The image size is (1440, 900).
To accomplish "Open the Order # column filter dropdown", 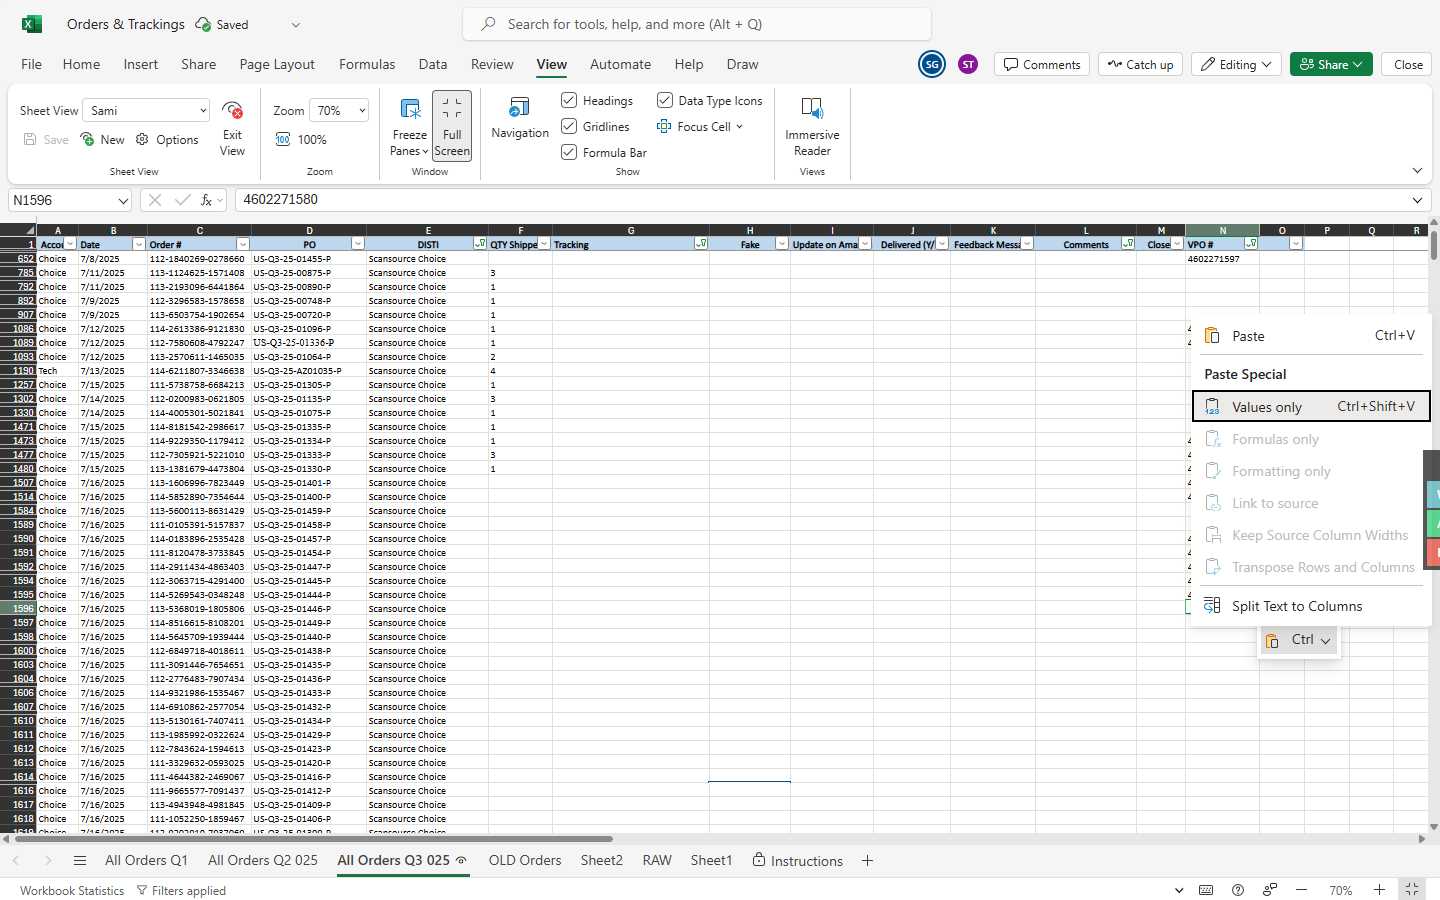I will tap(242, 244).
